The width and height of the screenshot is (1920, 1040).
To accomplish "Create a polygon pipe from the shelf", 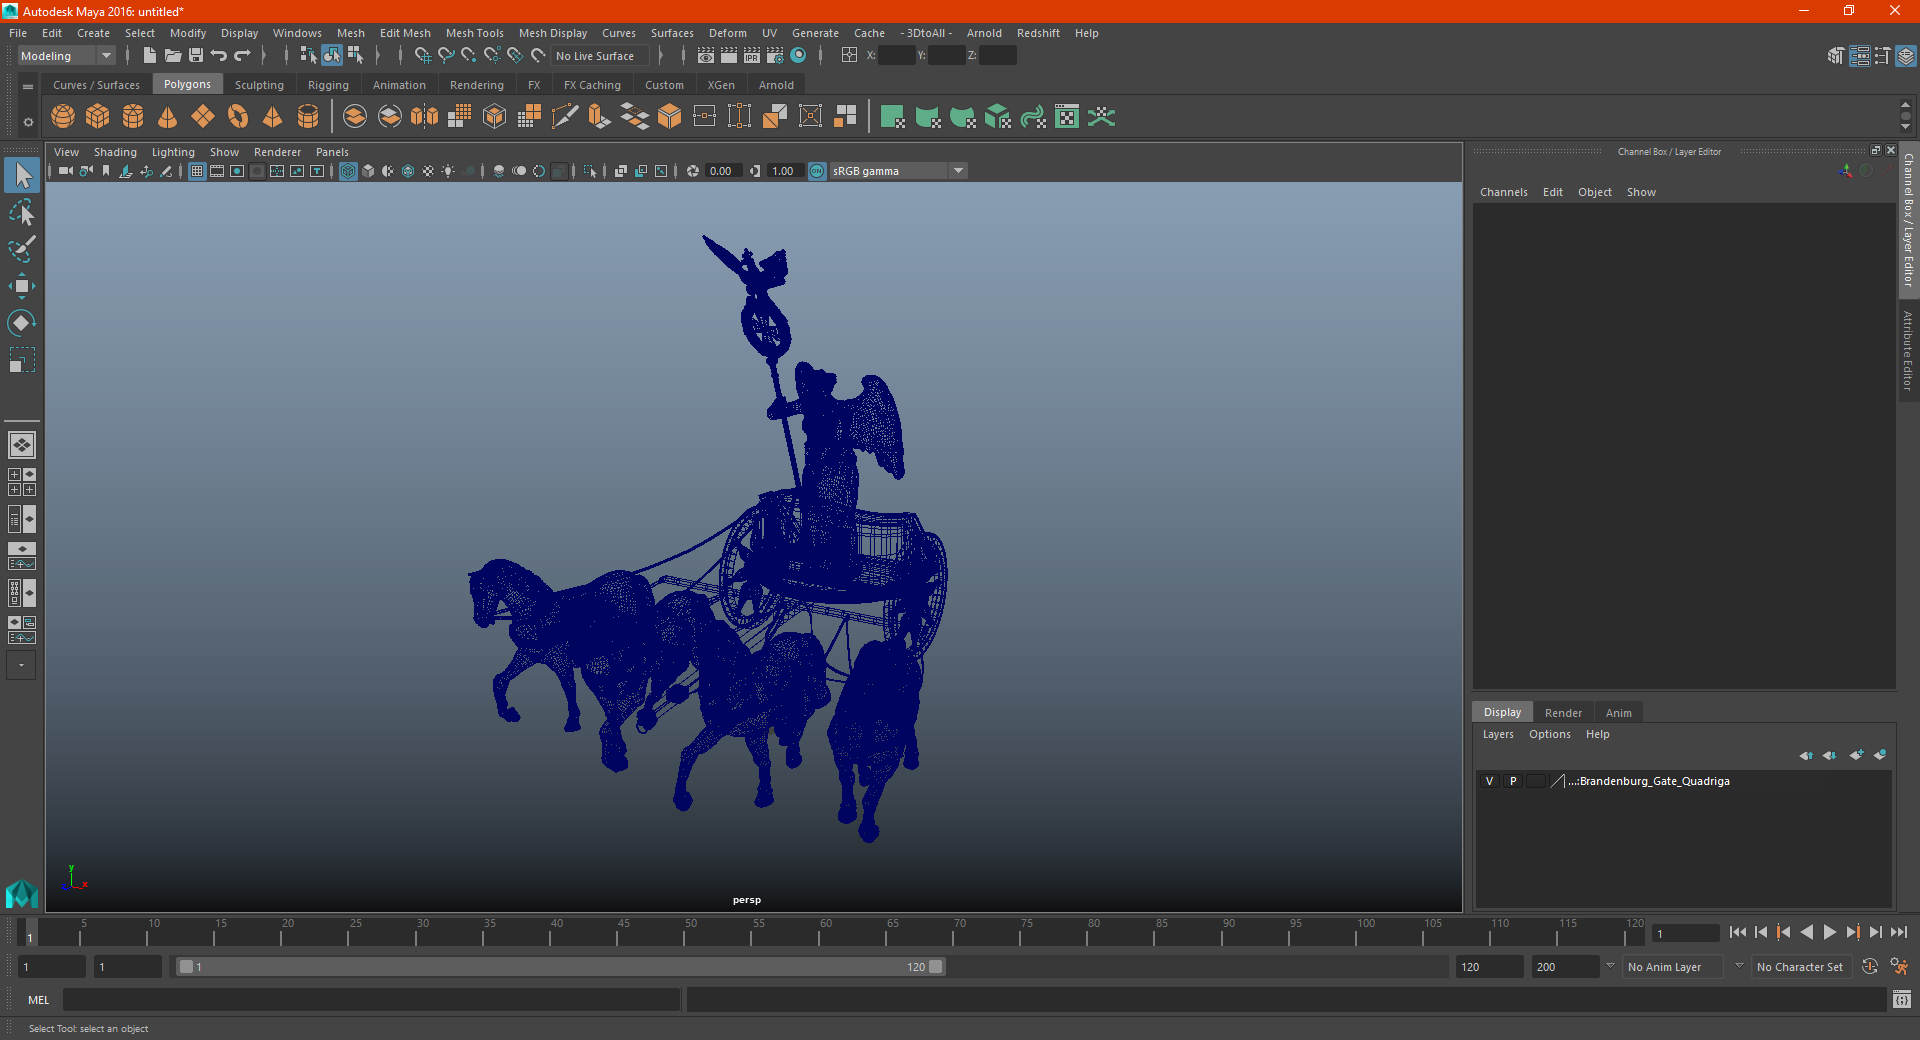I will [x=308, y=117].
